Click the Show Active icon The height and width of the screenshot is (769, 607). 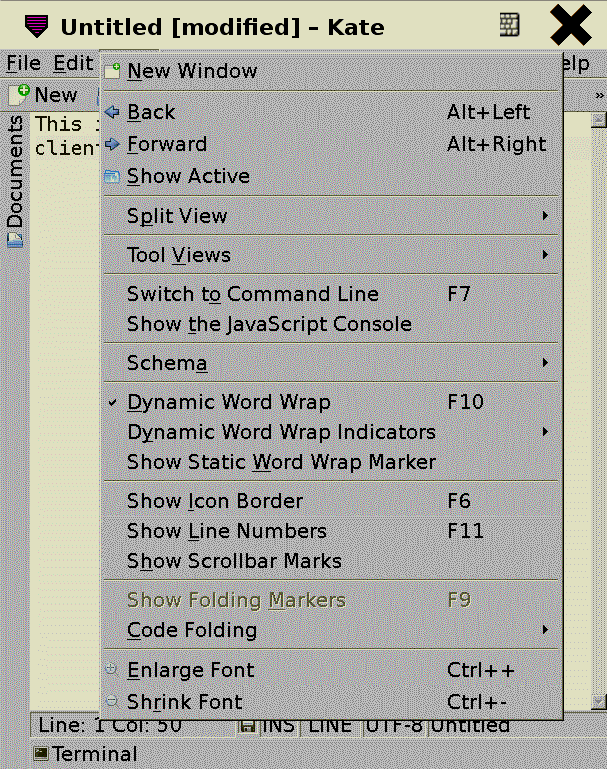tap(112, 176)
